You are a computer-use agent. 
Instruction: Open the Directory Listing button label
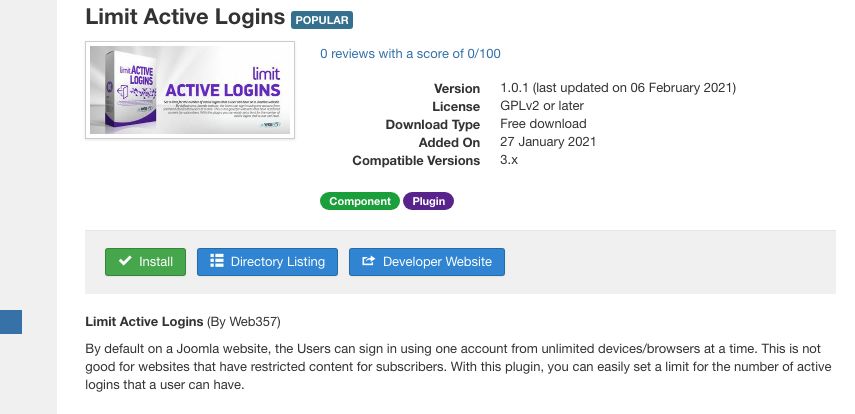tap(277, 262)
